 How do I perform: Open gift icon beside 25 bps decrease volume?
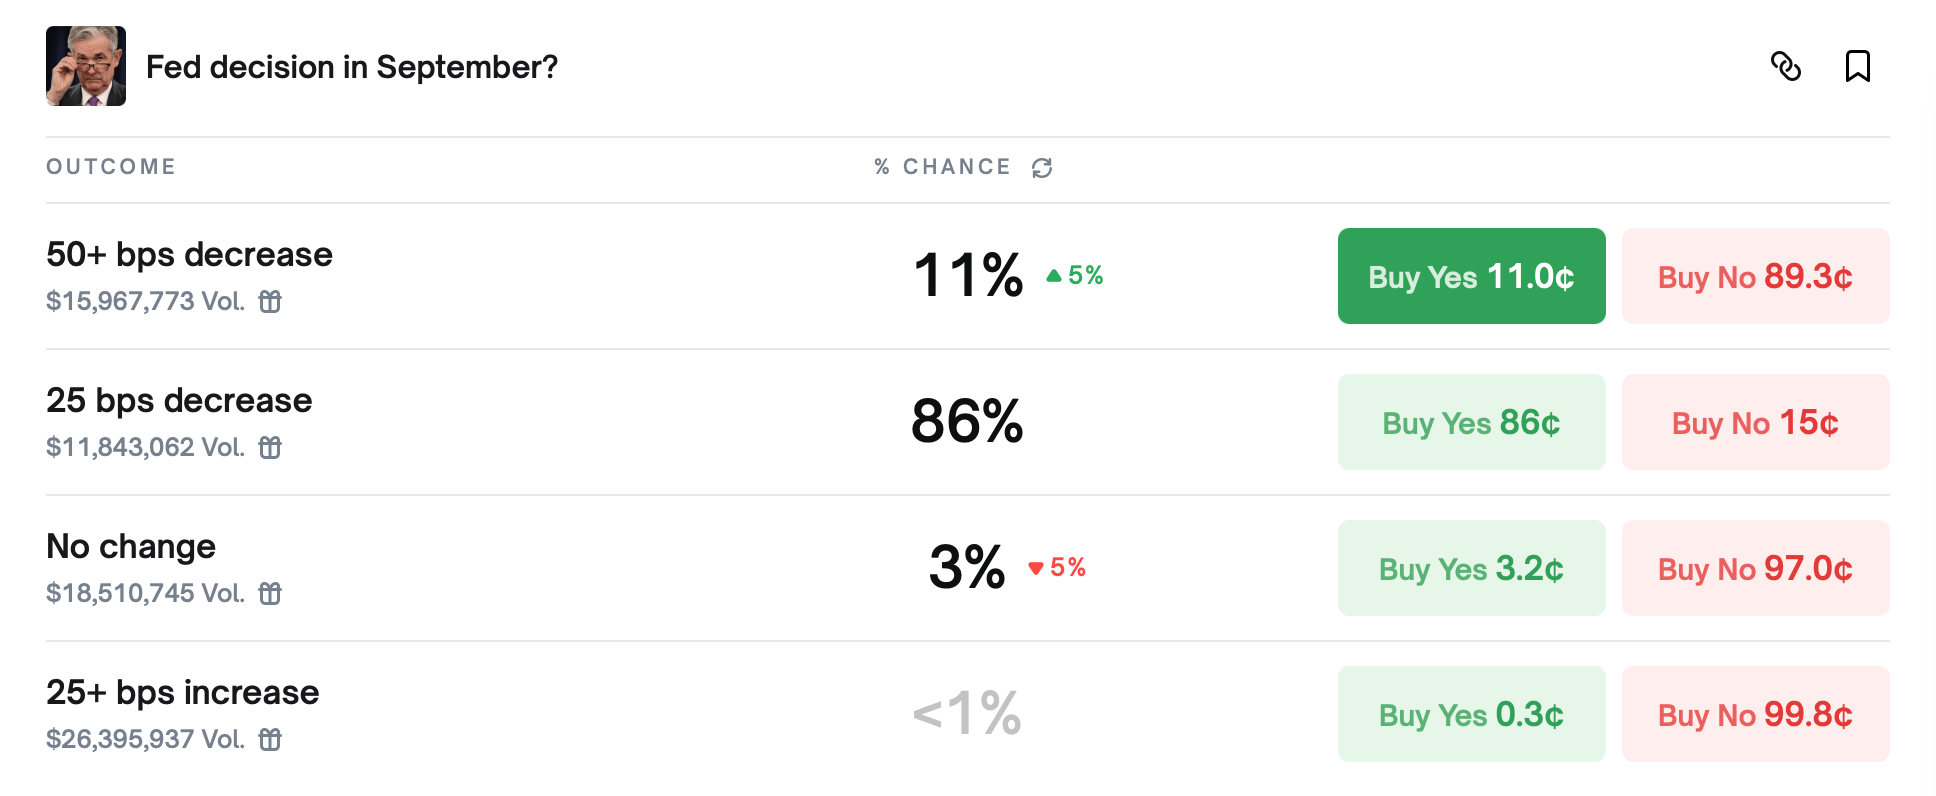click(x=271, y=448)
